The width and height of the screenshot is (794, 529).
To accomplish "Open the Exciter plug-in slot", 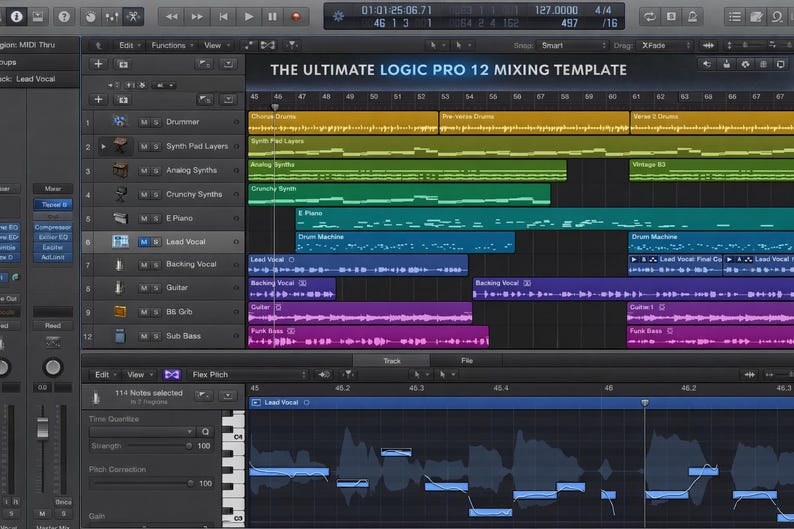I will tap(53, 248).
